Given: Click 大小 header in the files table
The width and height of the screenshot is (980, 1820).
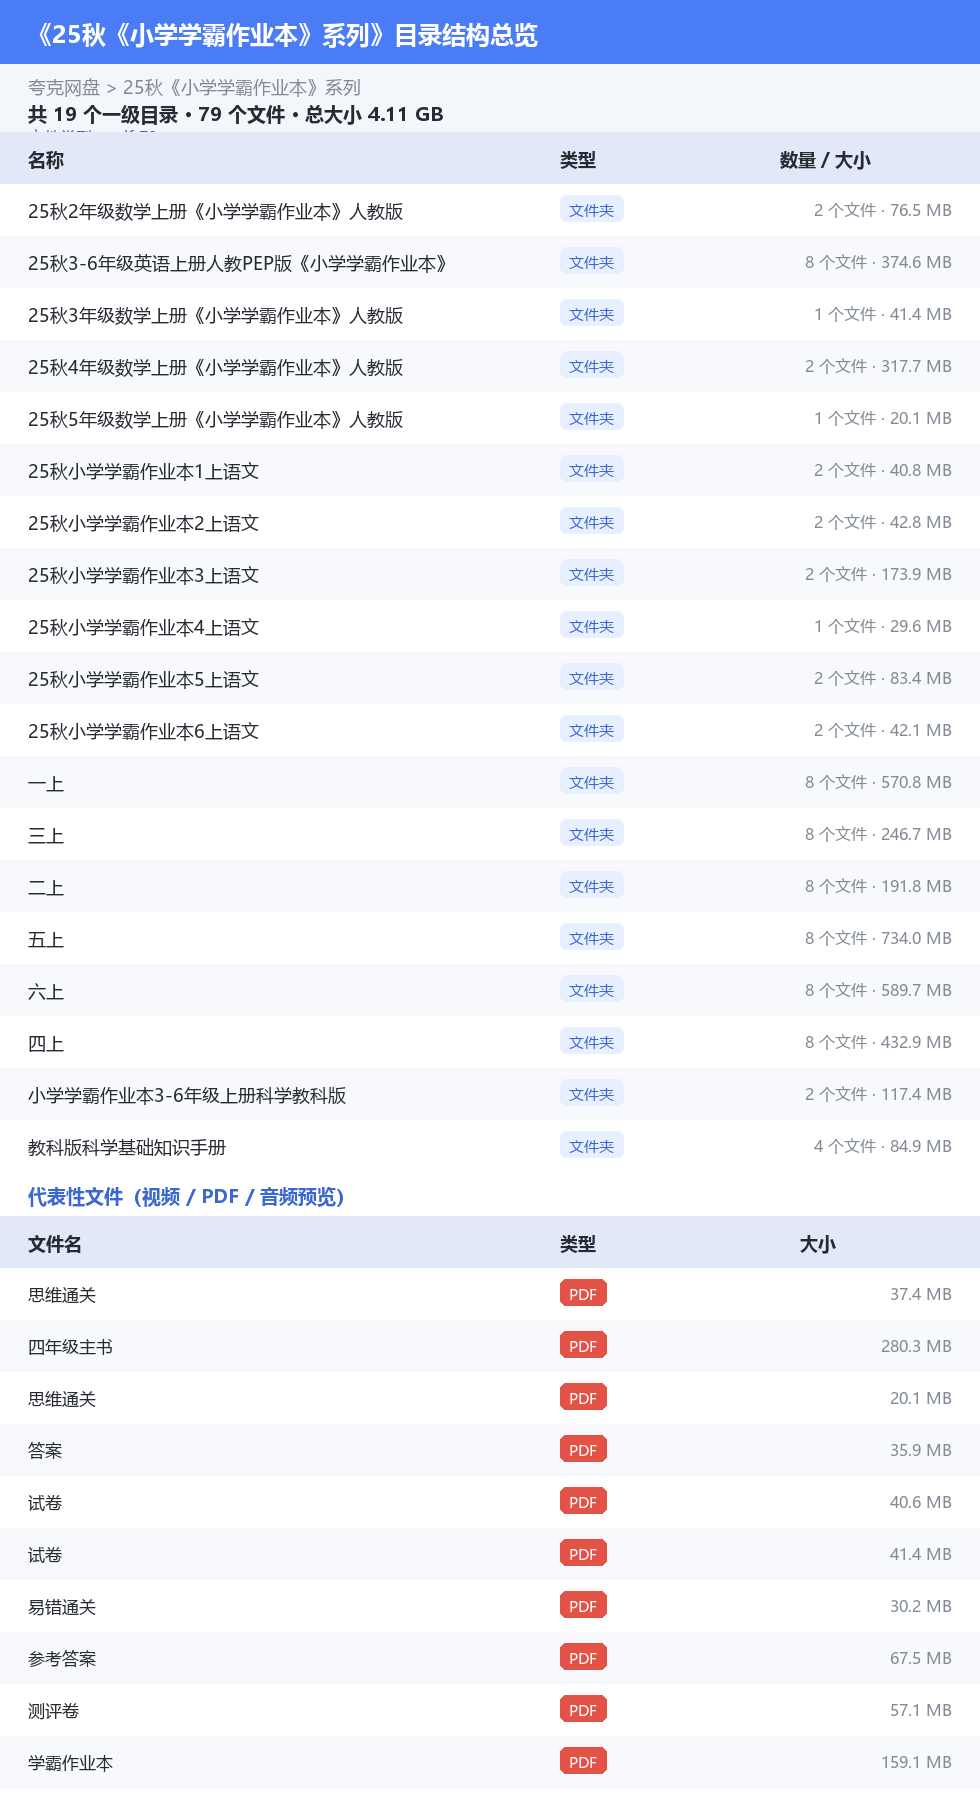Looking at the screenshot, I should [x=818, y=1244].
